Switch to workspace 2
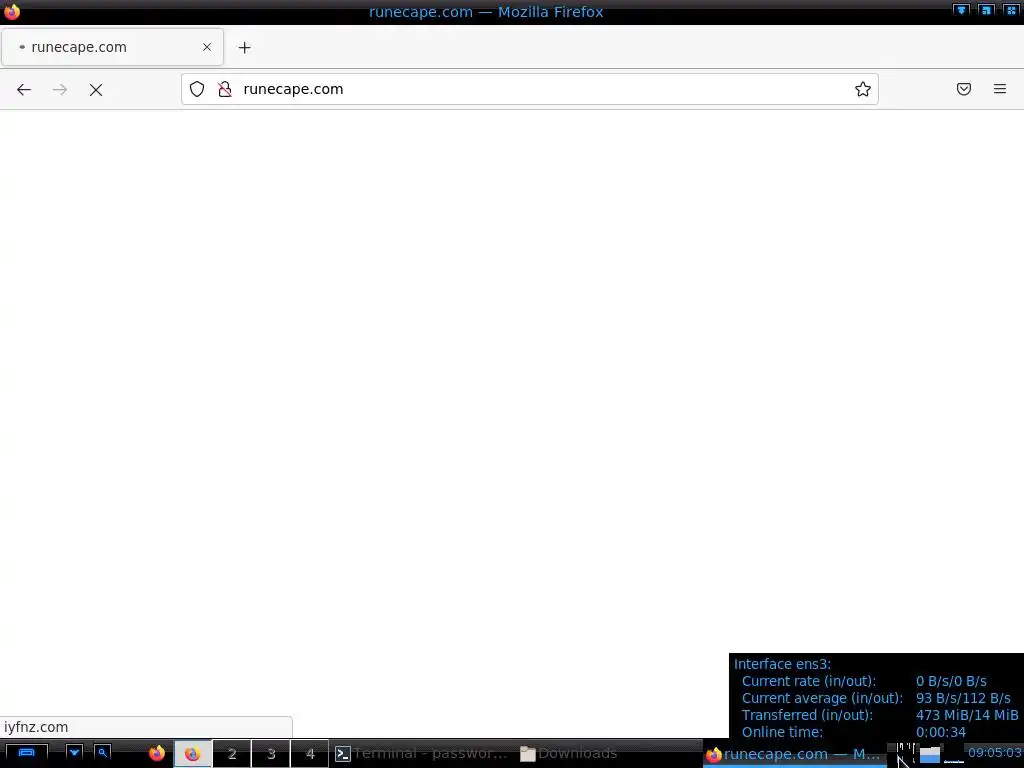The height and width of the screenshot is (768, 1024). tap(232, 754)
